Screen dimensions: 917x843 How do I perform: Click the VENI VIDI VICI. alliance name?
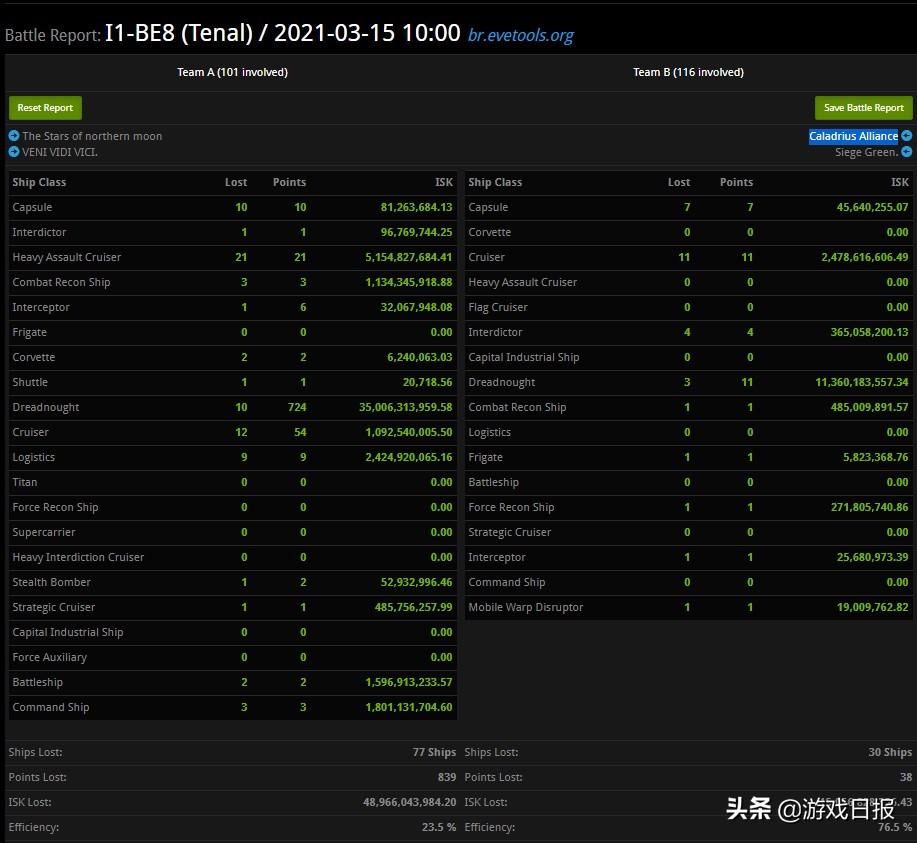[x=60, y=152]
